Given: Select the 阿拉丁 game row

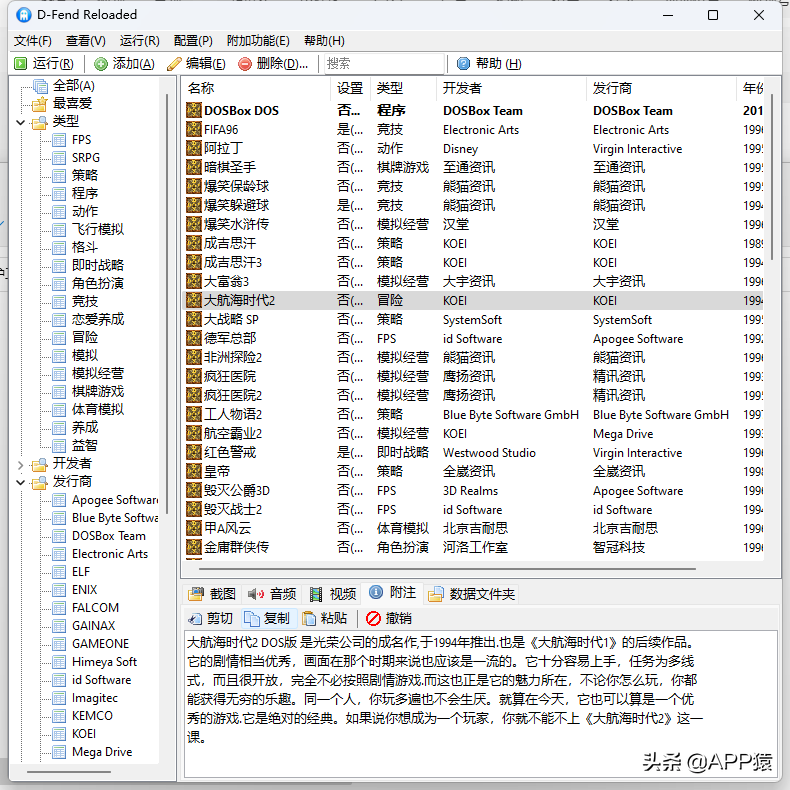Looking at the screenshot, I should [473, 149].
